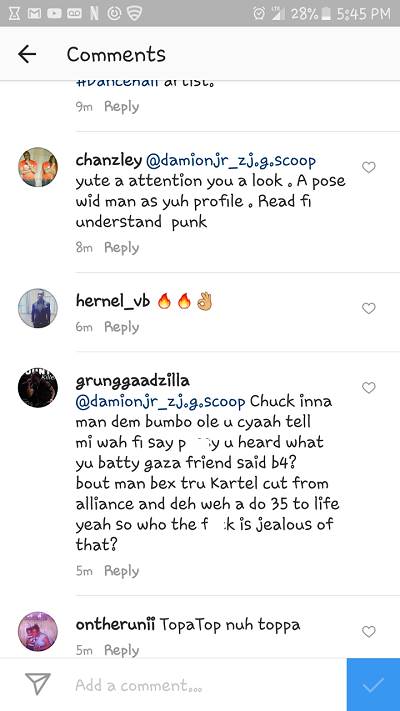
Task: Like hernel_vb's fire emoji comment
Action: click(x=369, y=308)
